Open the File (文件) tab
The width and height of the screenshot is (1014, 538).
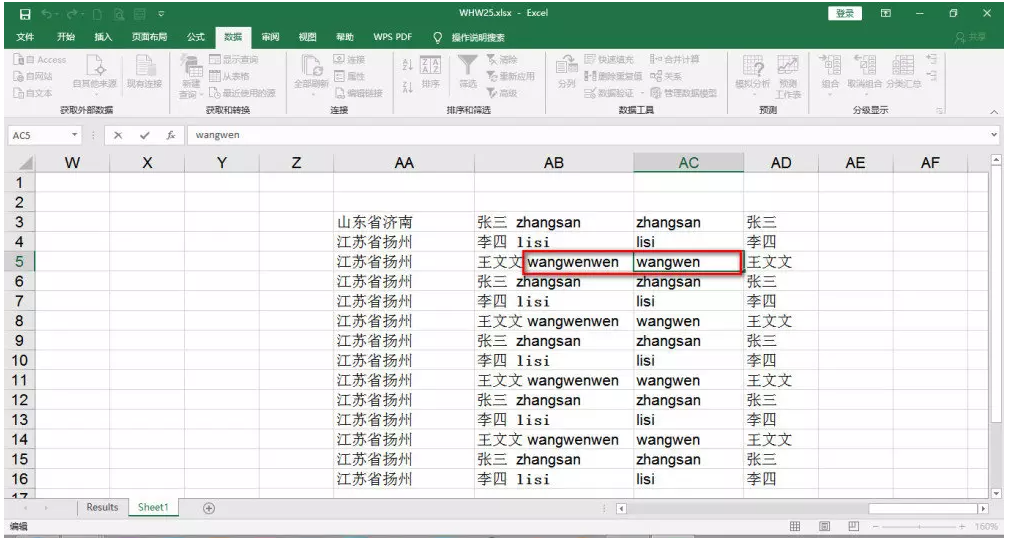point(25,37)
